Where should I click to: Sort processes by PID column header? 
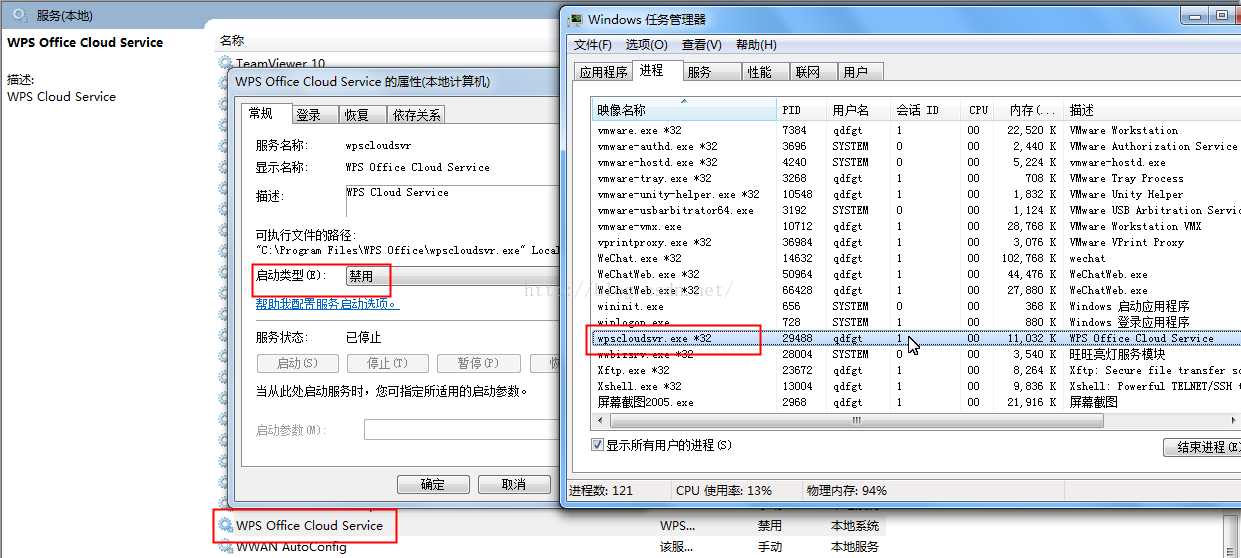(x=802, y=109)
